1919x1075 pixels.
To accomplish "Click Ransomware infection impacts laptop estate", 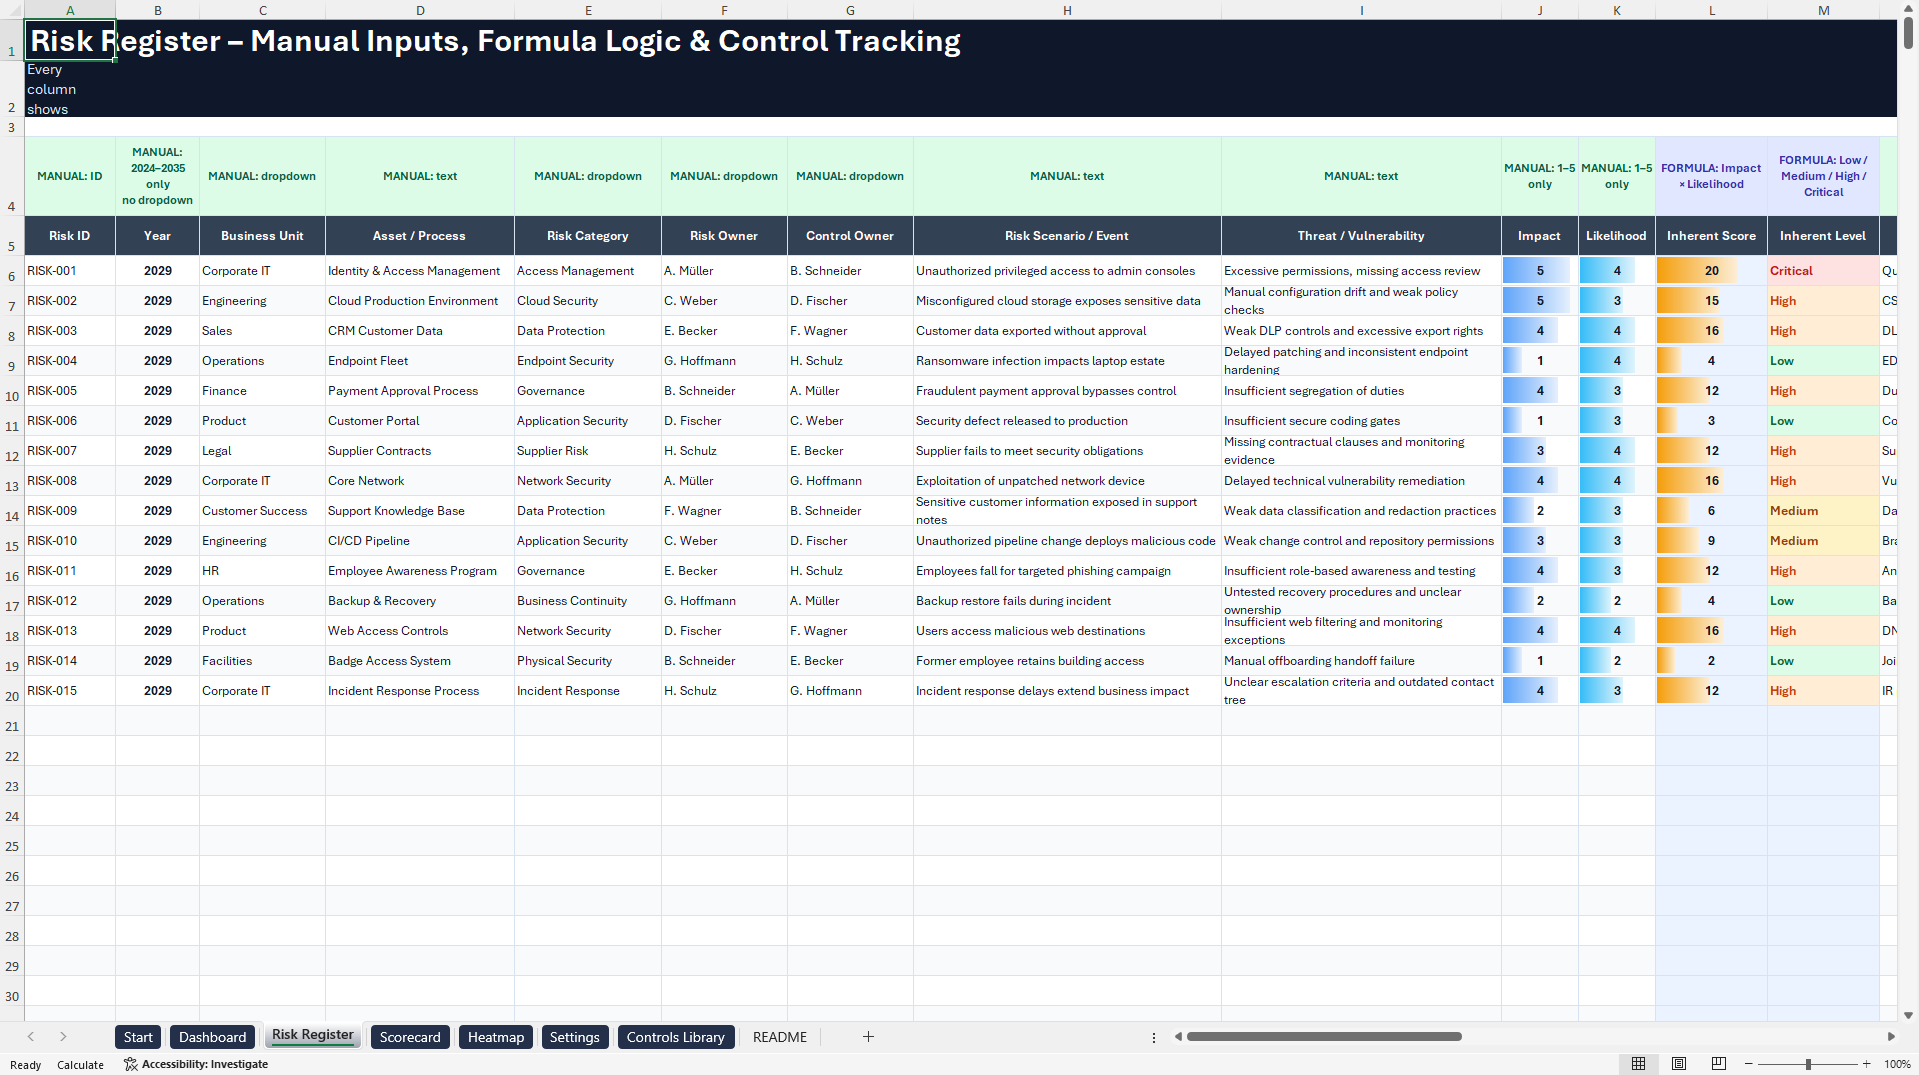I will pyautogui.click(x=1067, y=361).
